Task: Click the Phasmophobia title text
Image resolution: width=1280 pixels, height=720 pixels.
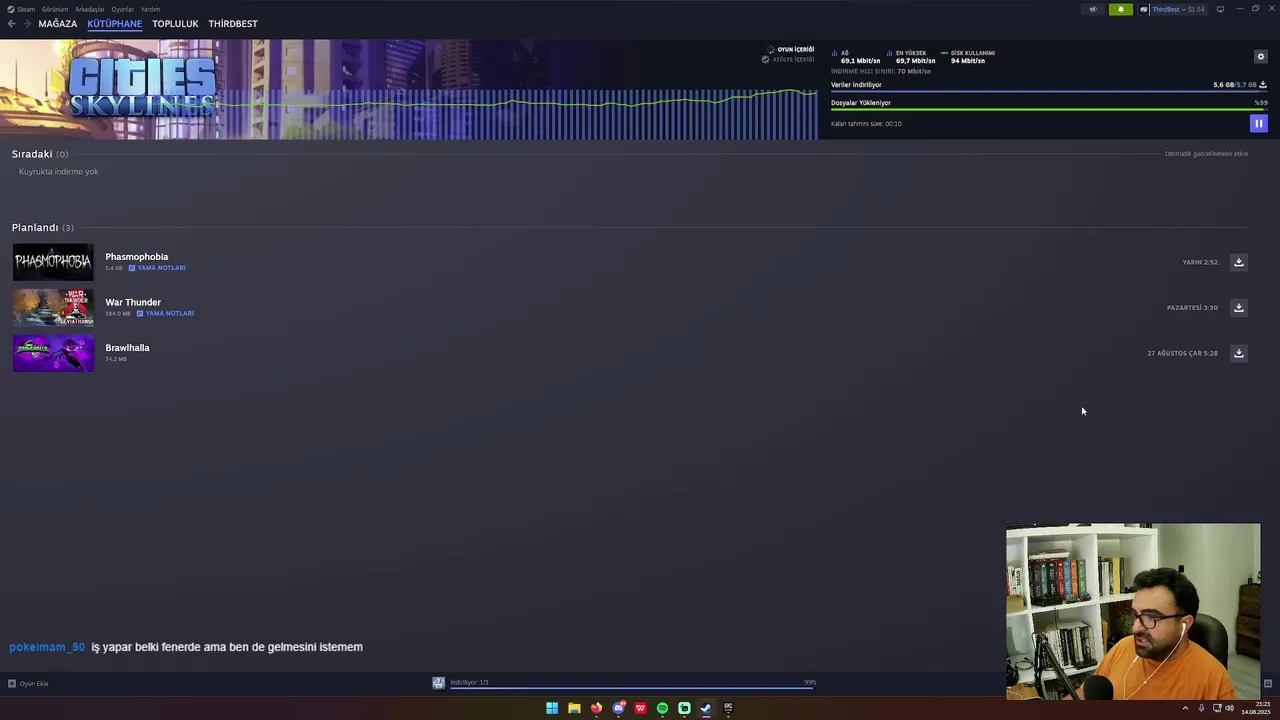Action: coord(137,257)
